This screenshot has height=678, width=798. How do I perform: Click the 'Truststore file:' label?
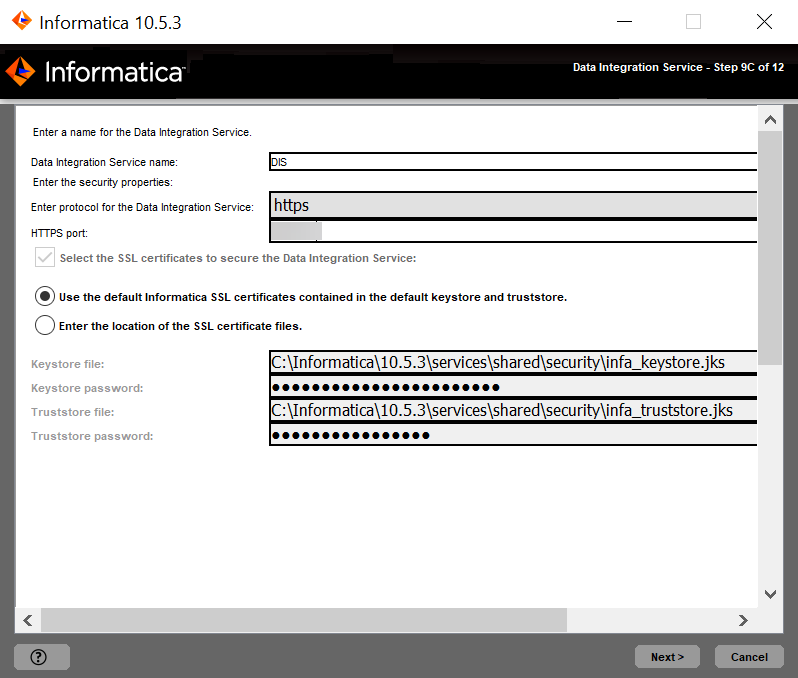(x=73, y=412)
